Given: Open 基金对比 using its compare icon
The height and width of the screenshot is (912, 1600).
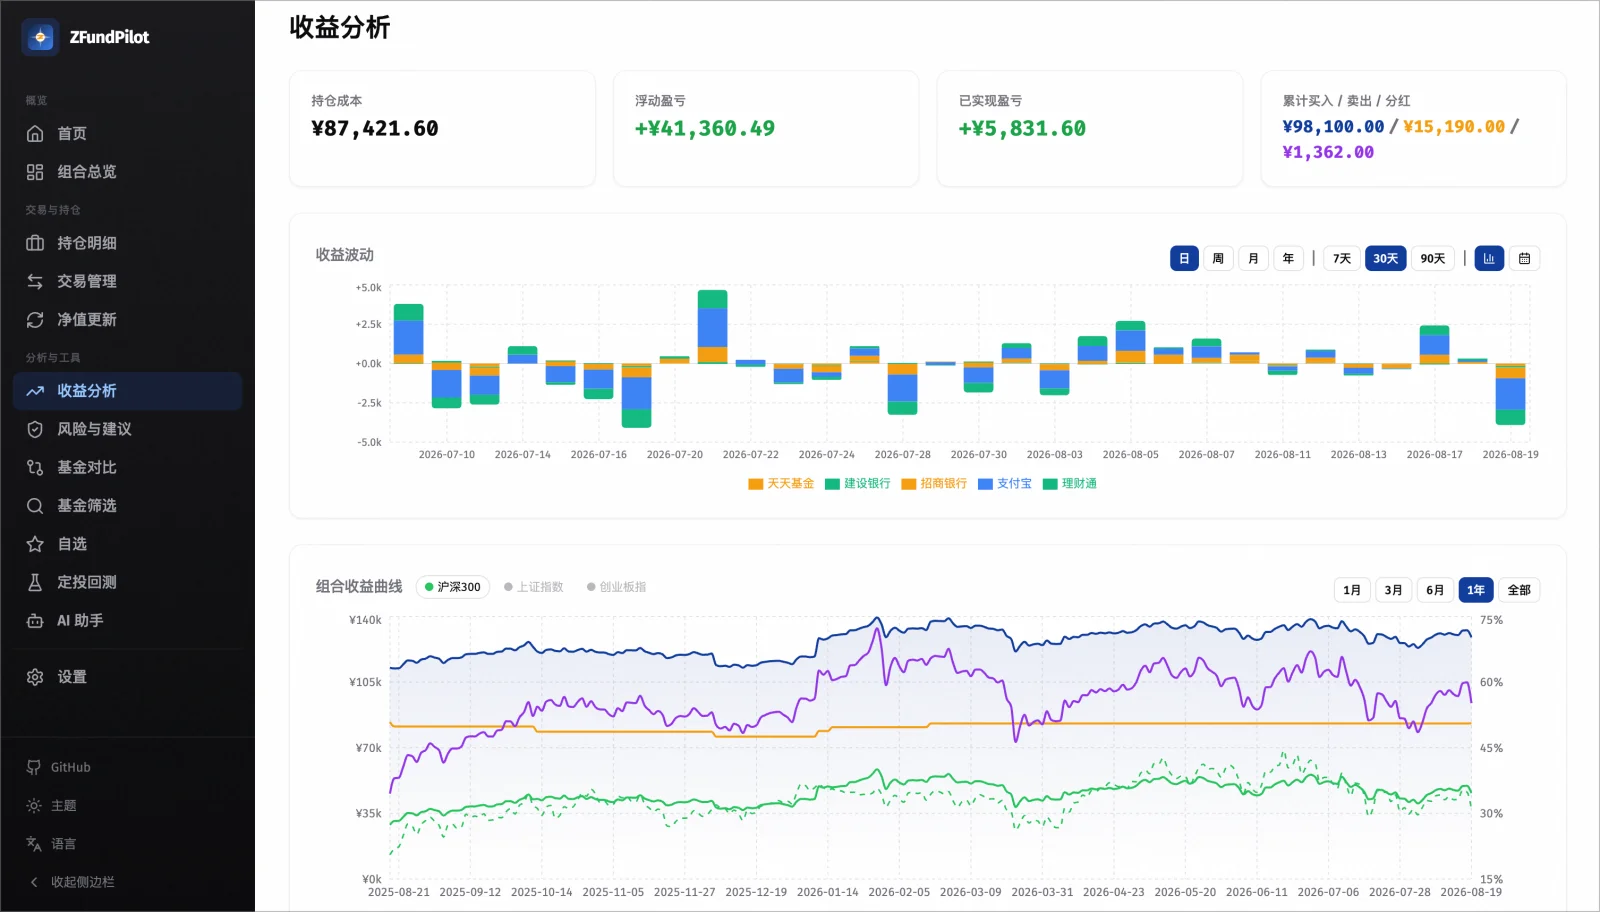Looking at the screenshot, I should (35, 467).
